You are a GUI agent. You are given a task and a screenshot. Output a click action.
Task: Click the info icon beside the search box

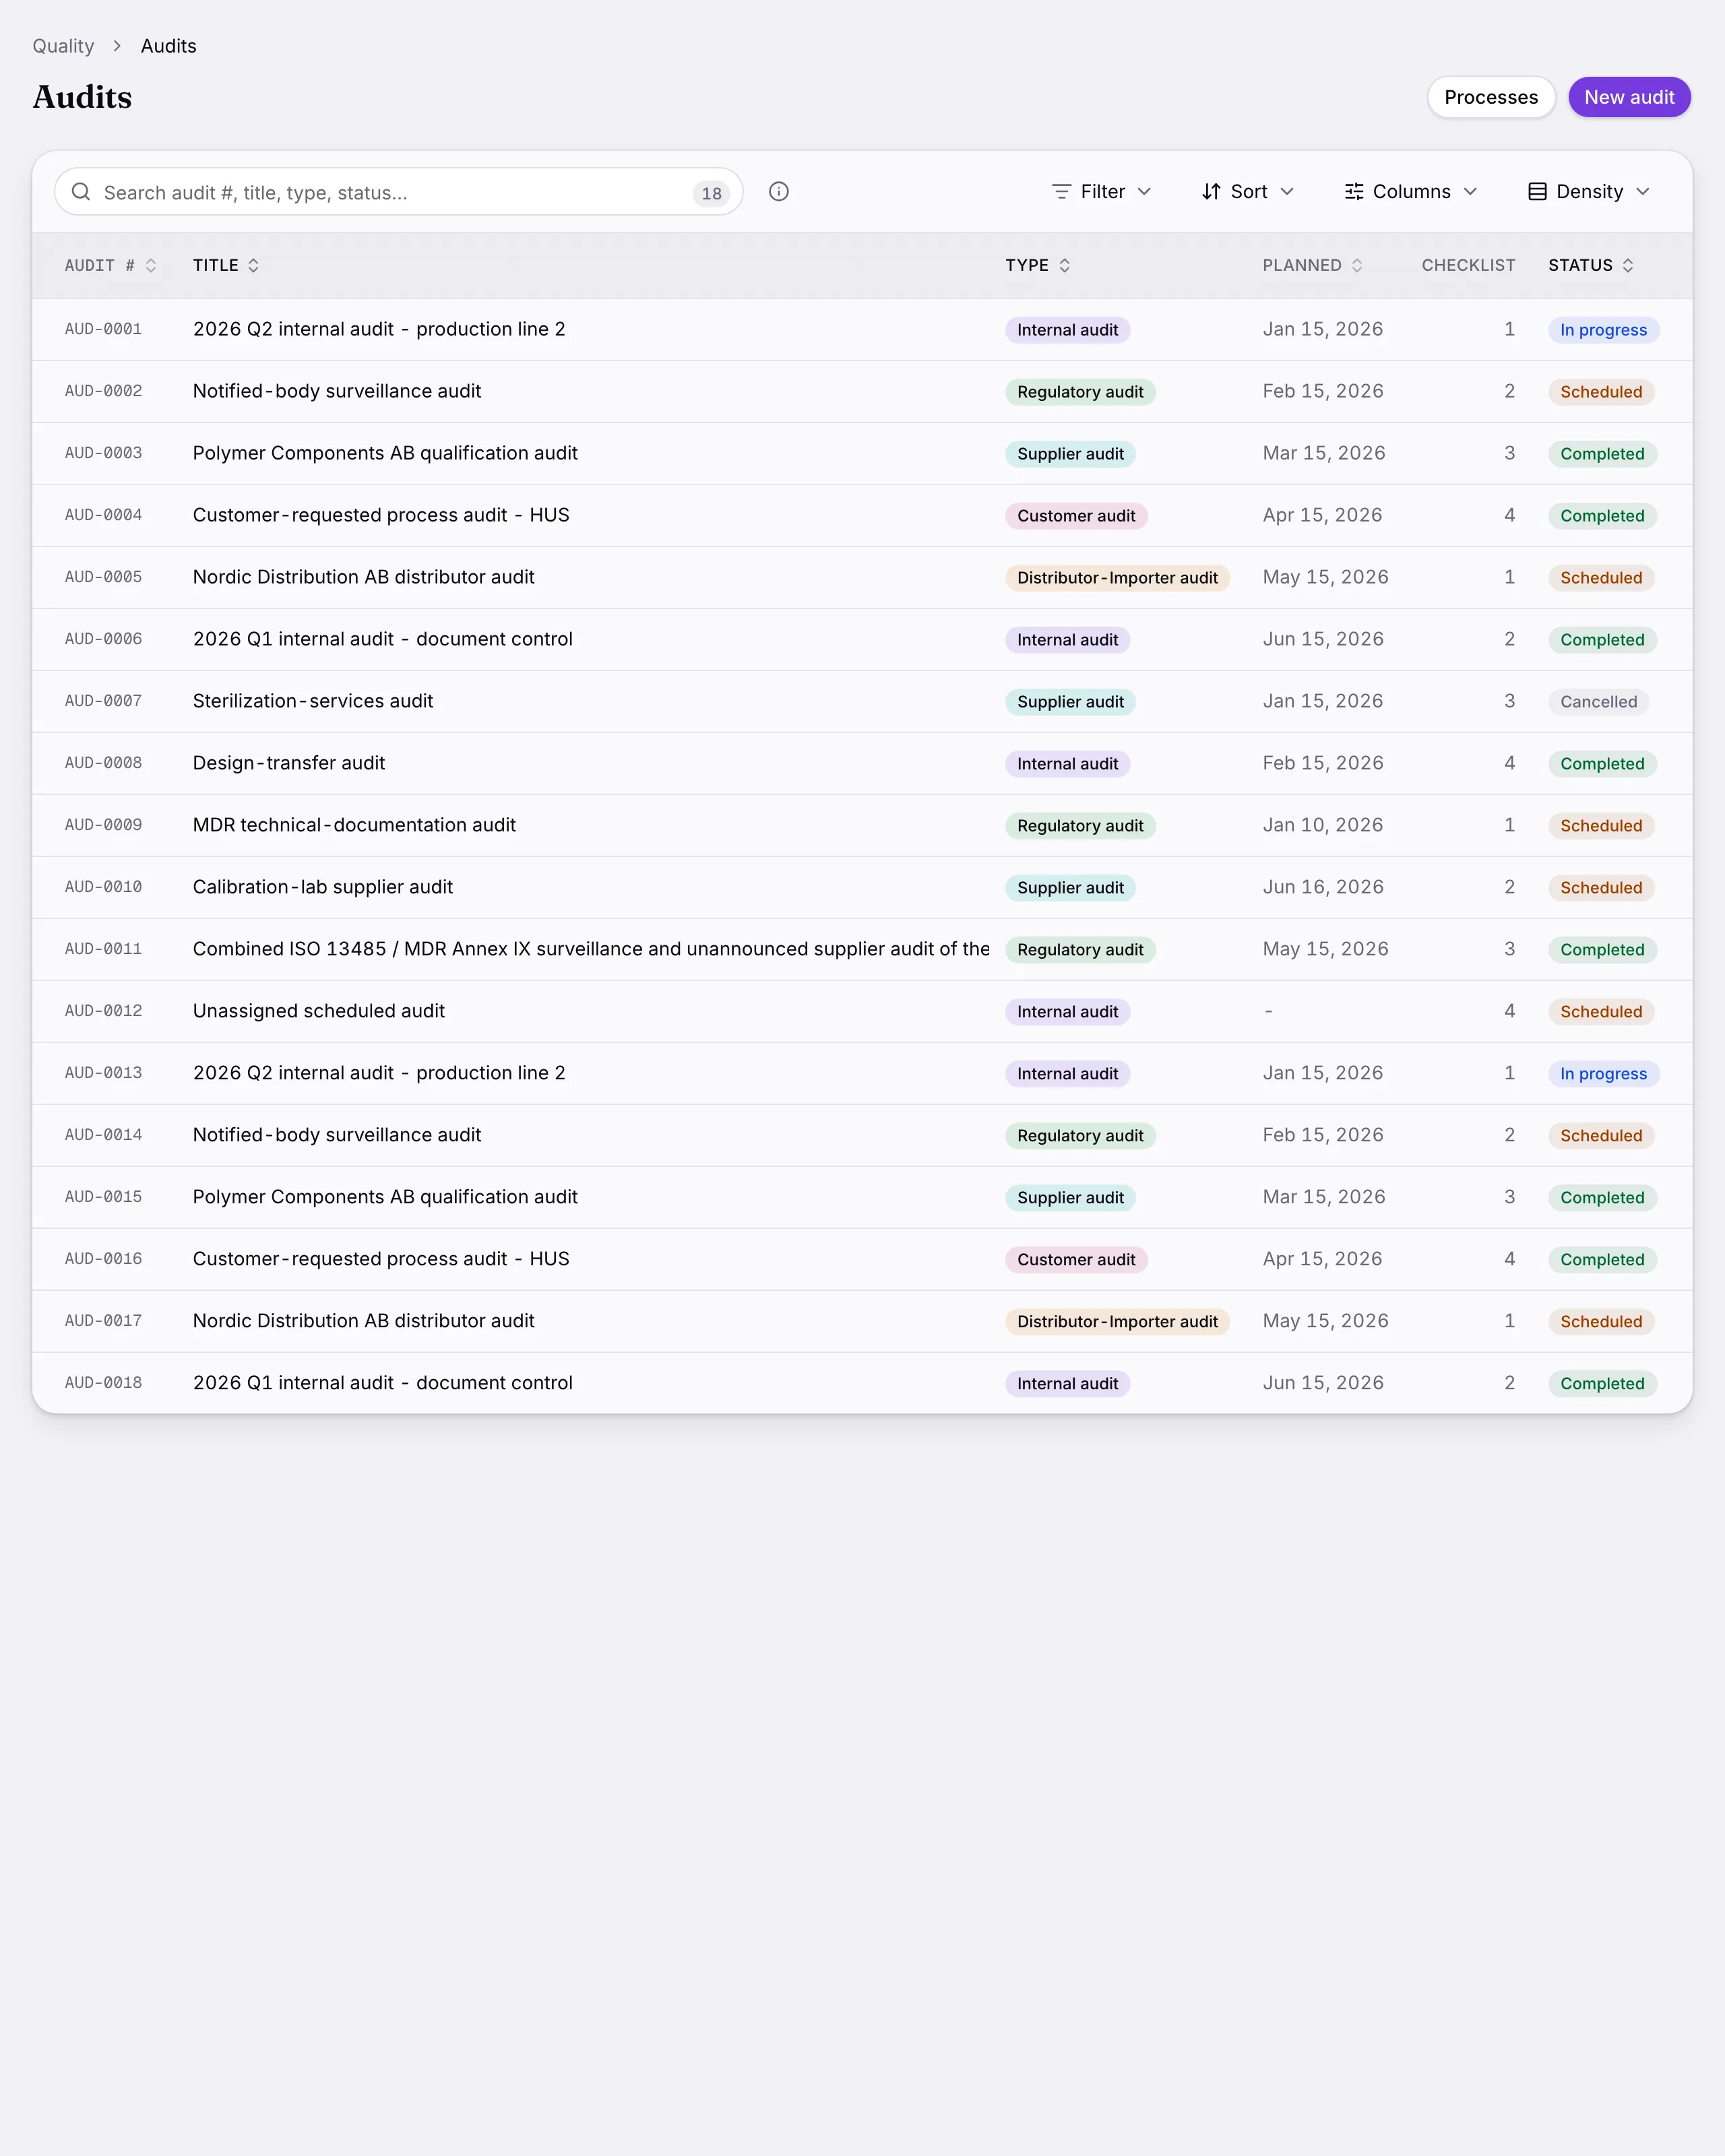click(x=779, y=191)
